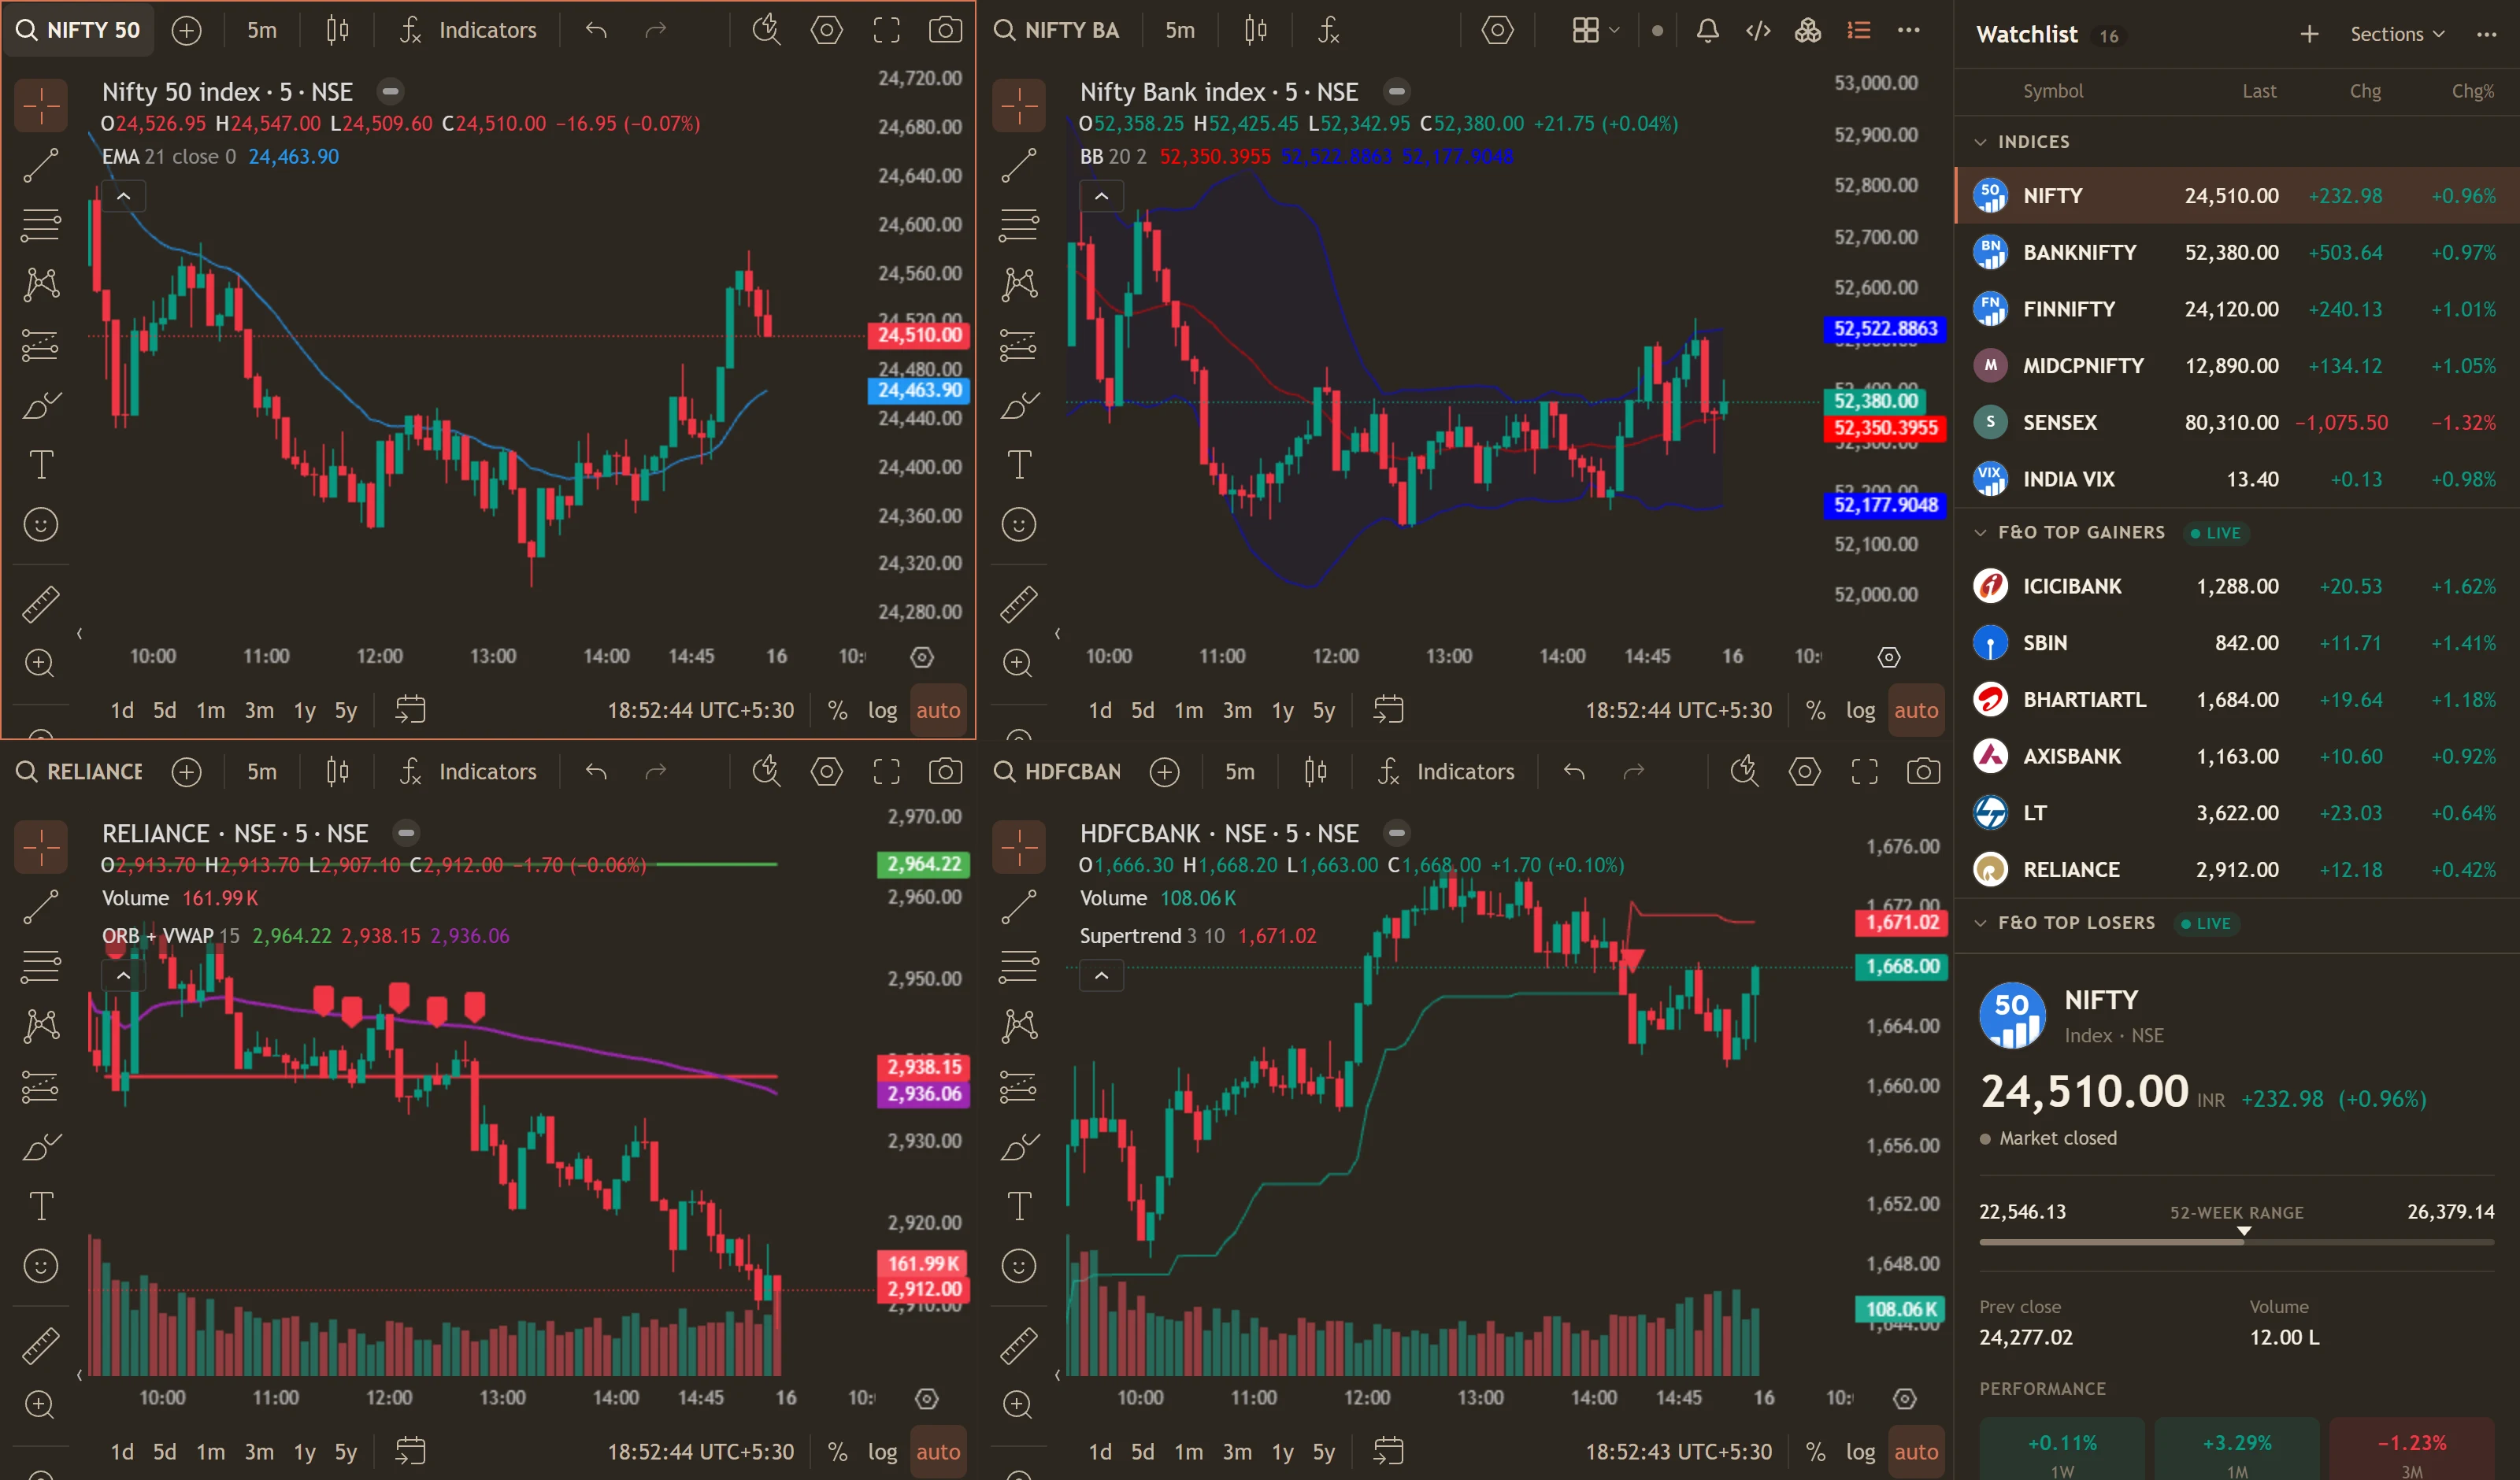This screenshot has width=2520, height=1480.
Task: Toggle auto scale on Nifty Bank chart
Action: click(1916, 710)
